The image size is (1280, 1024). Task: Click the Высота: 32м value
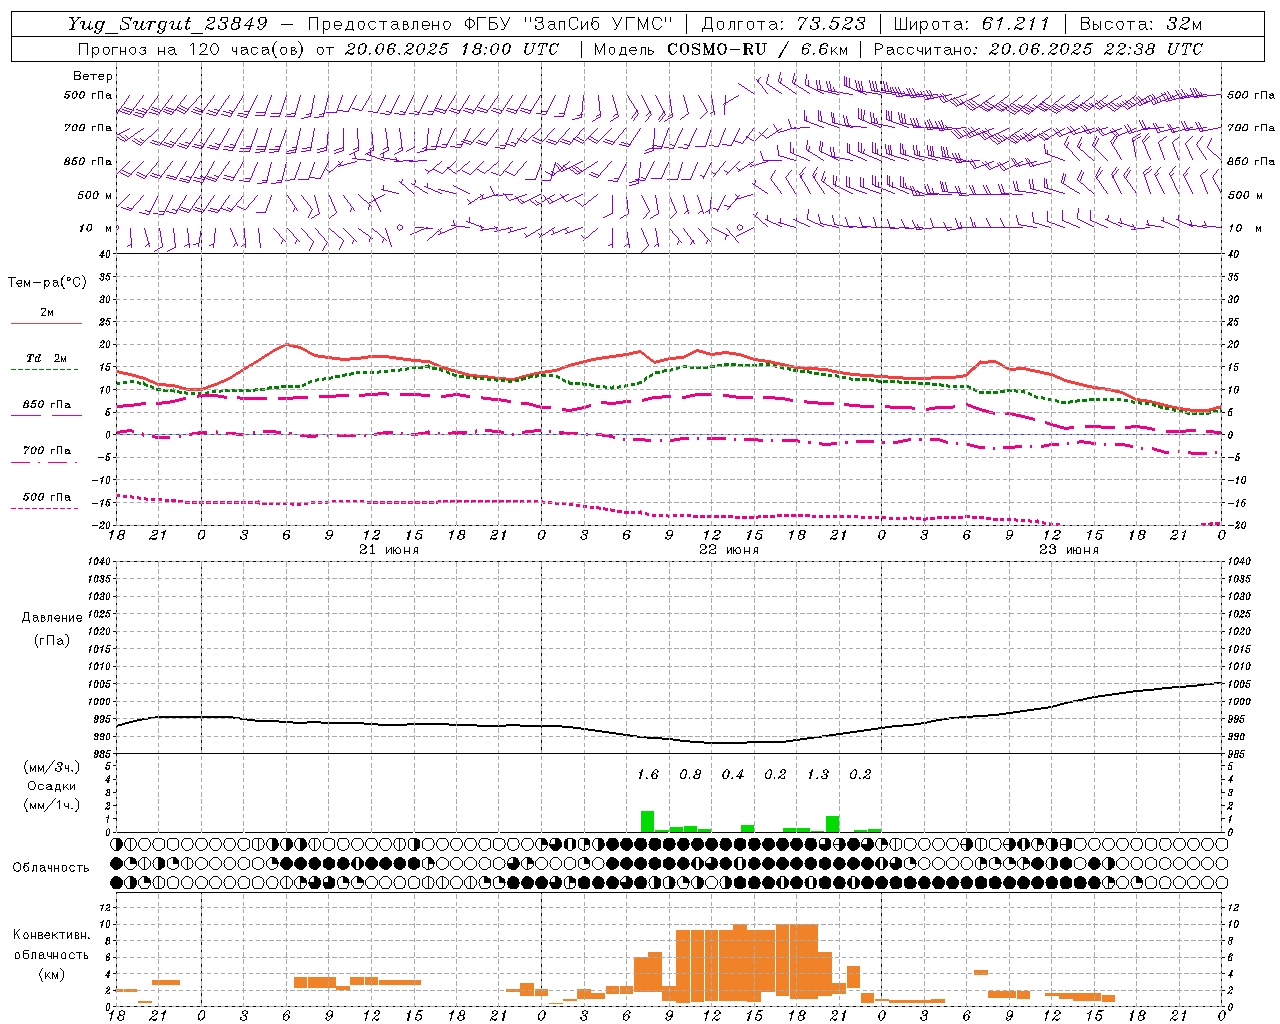(x=1139, y=24)
